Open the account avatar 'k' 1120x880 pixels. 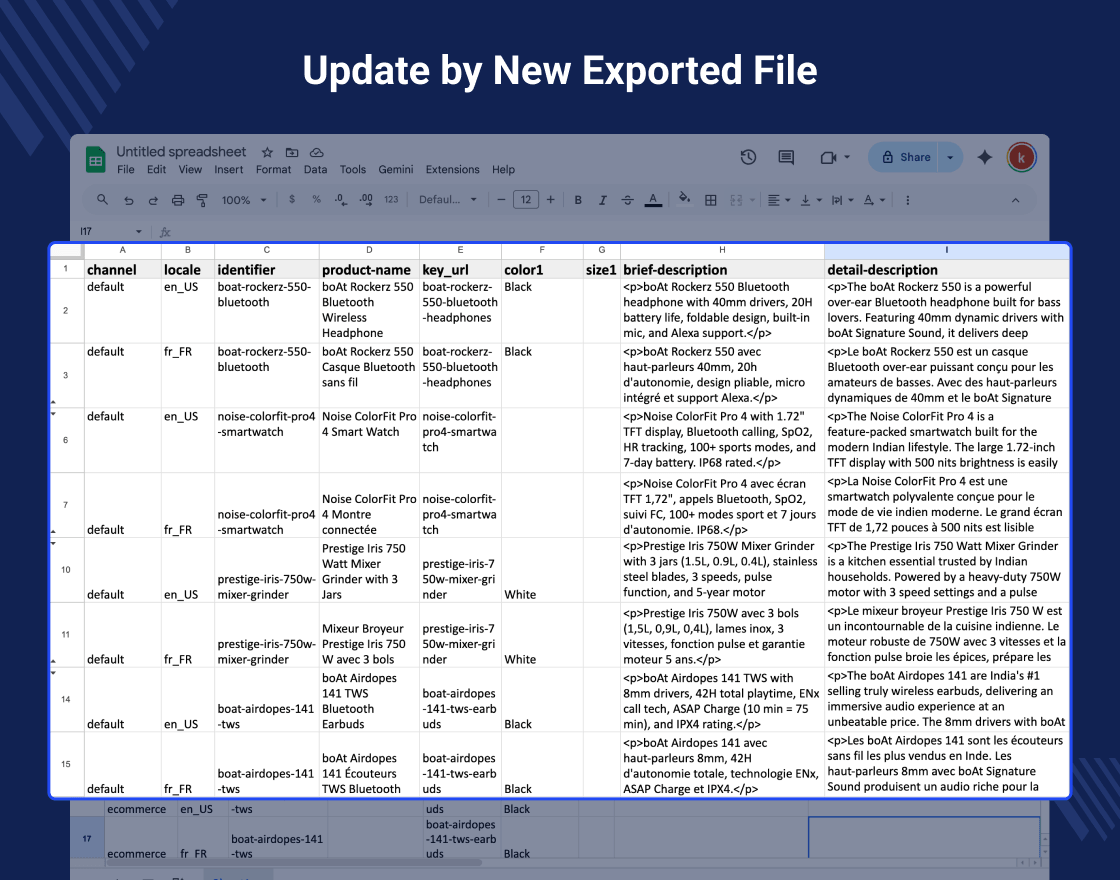(x=1021, y=157)
